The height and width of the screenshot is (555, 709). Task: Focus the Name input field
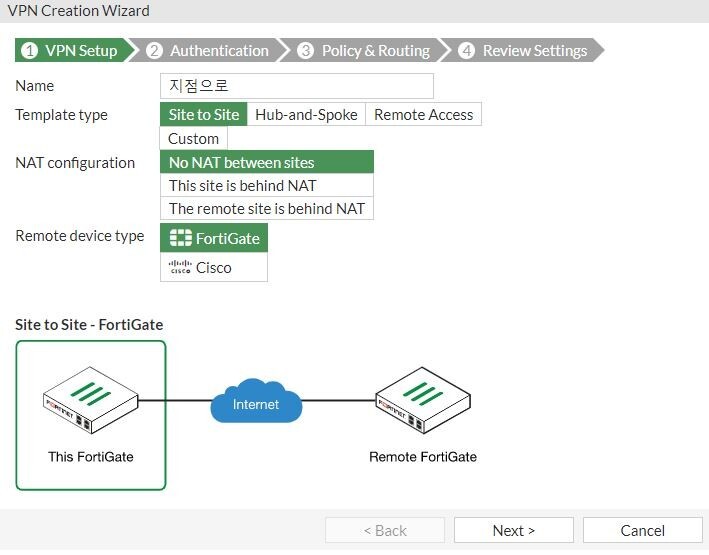point(297,86)
